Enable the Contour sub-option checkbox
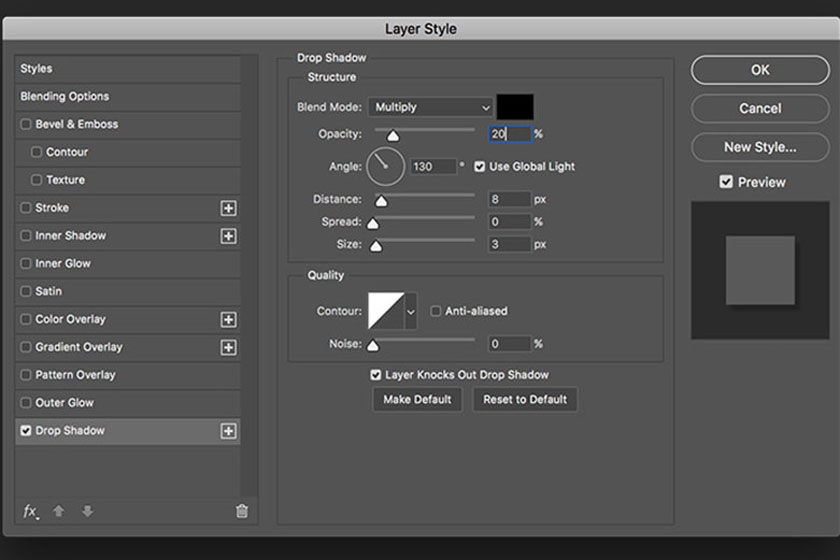Image resolution: width=840 pixels, height=560 pixels. tap(36, 152)
